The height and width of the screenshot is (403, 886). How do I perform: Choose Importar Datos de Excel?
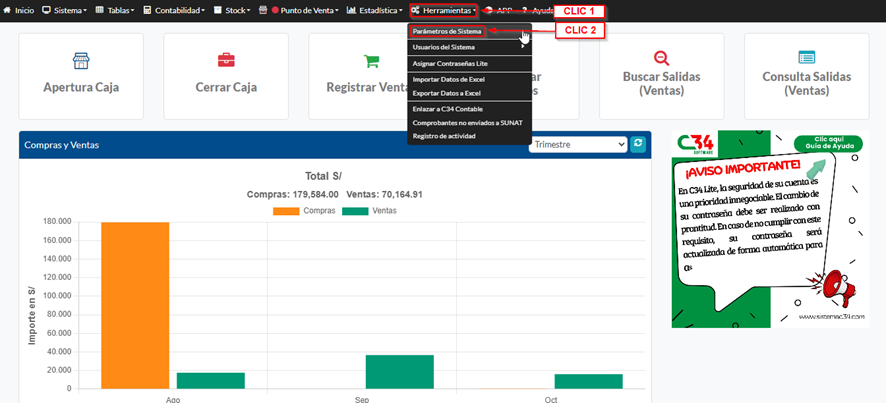(449, 78)
